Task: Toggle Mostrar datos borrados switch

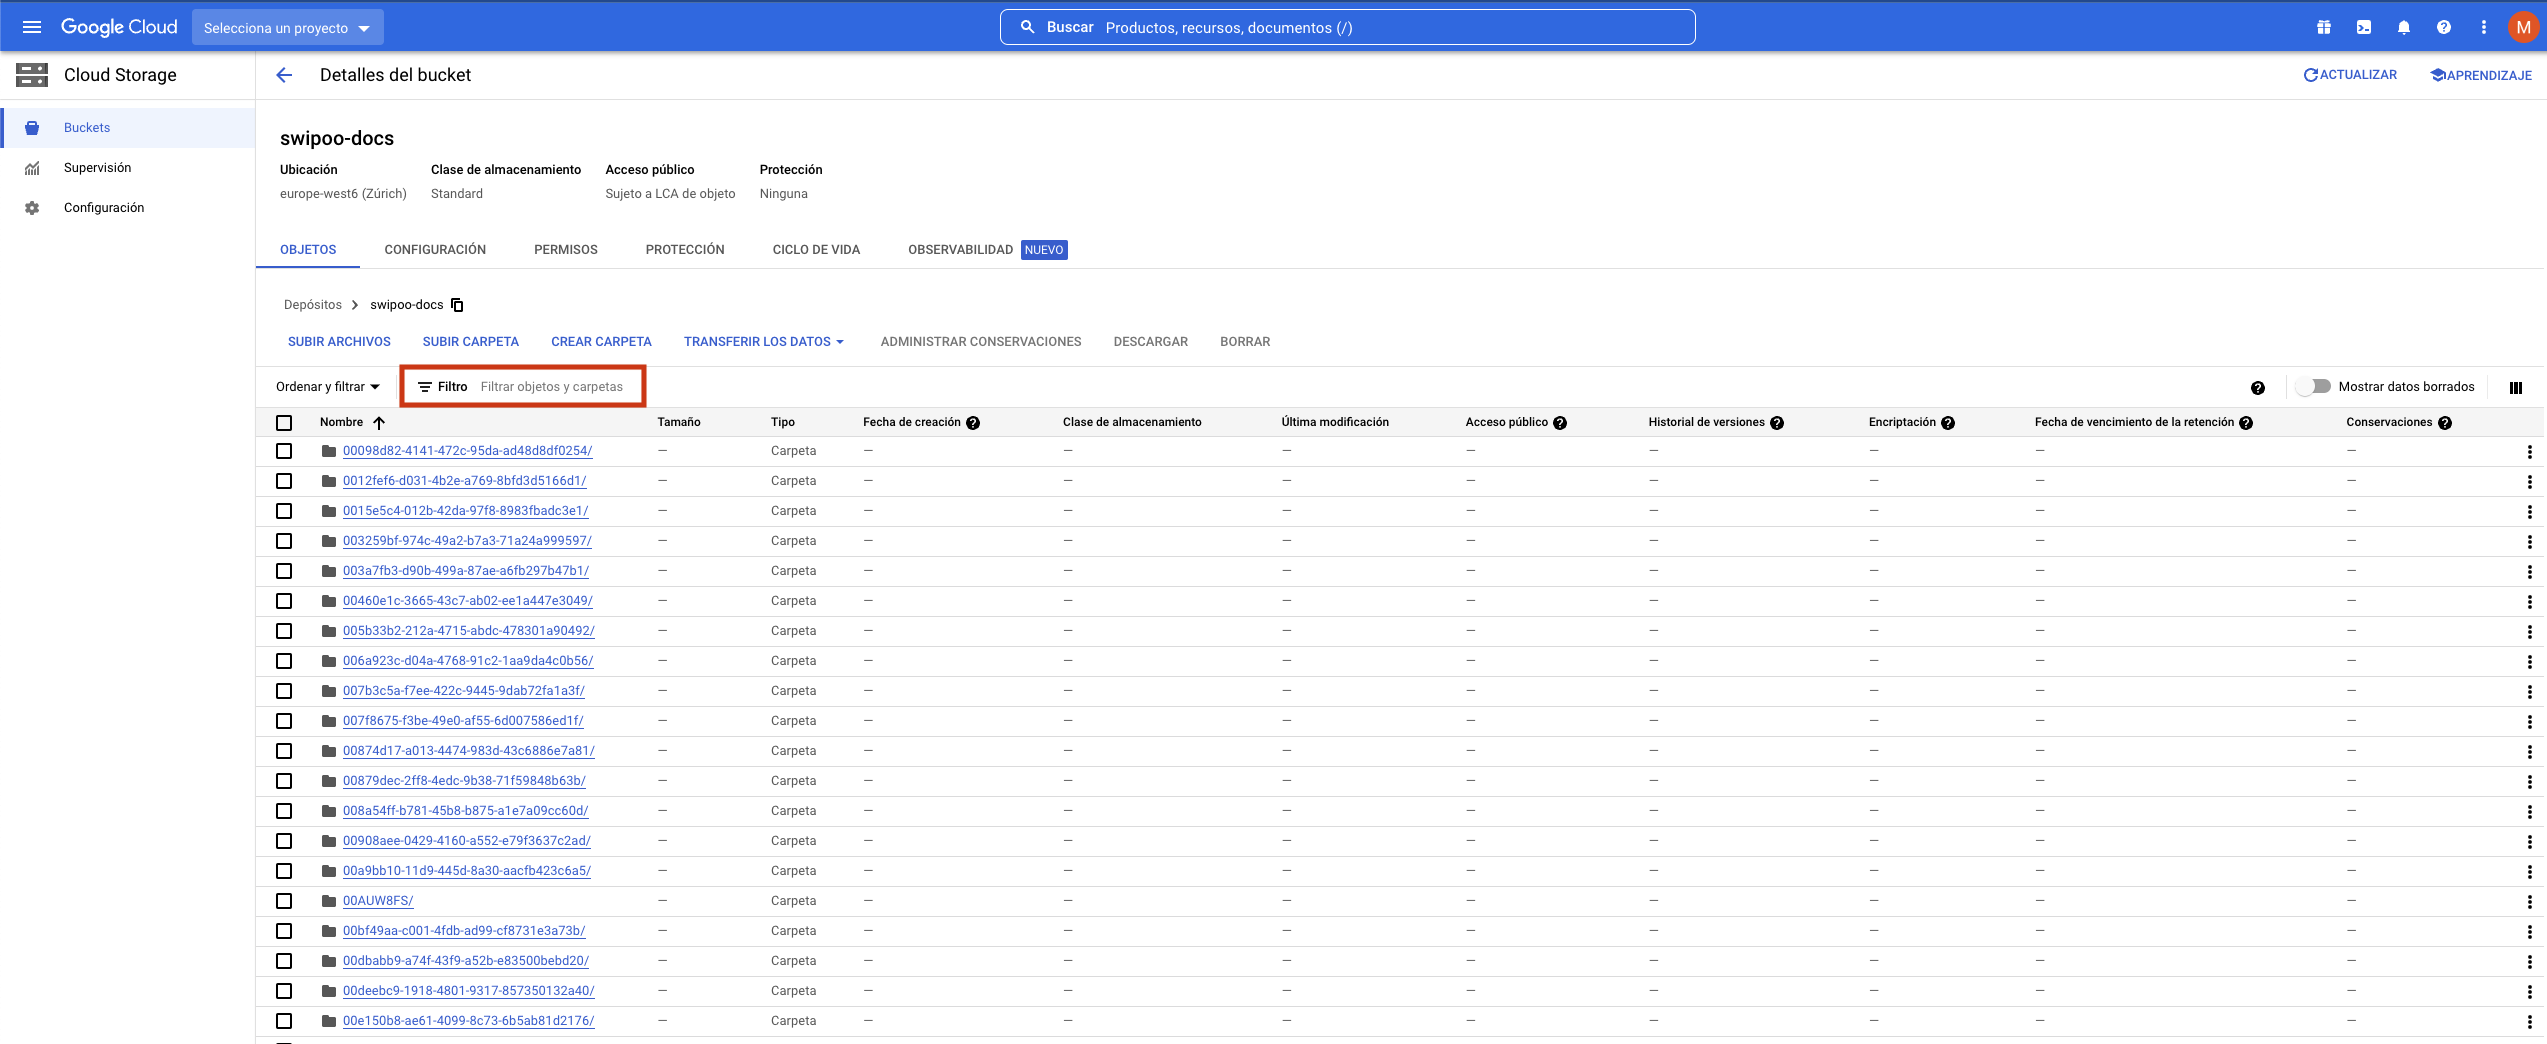Action: (2313, 387)
